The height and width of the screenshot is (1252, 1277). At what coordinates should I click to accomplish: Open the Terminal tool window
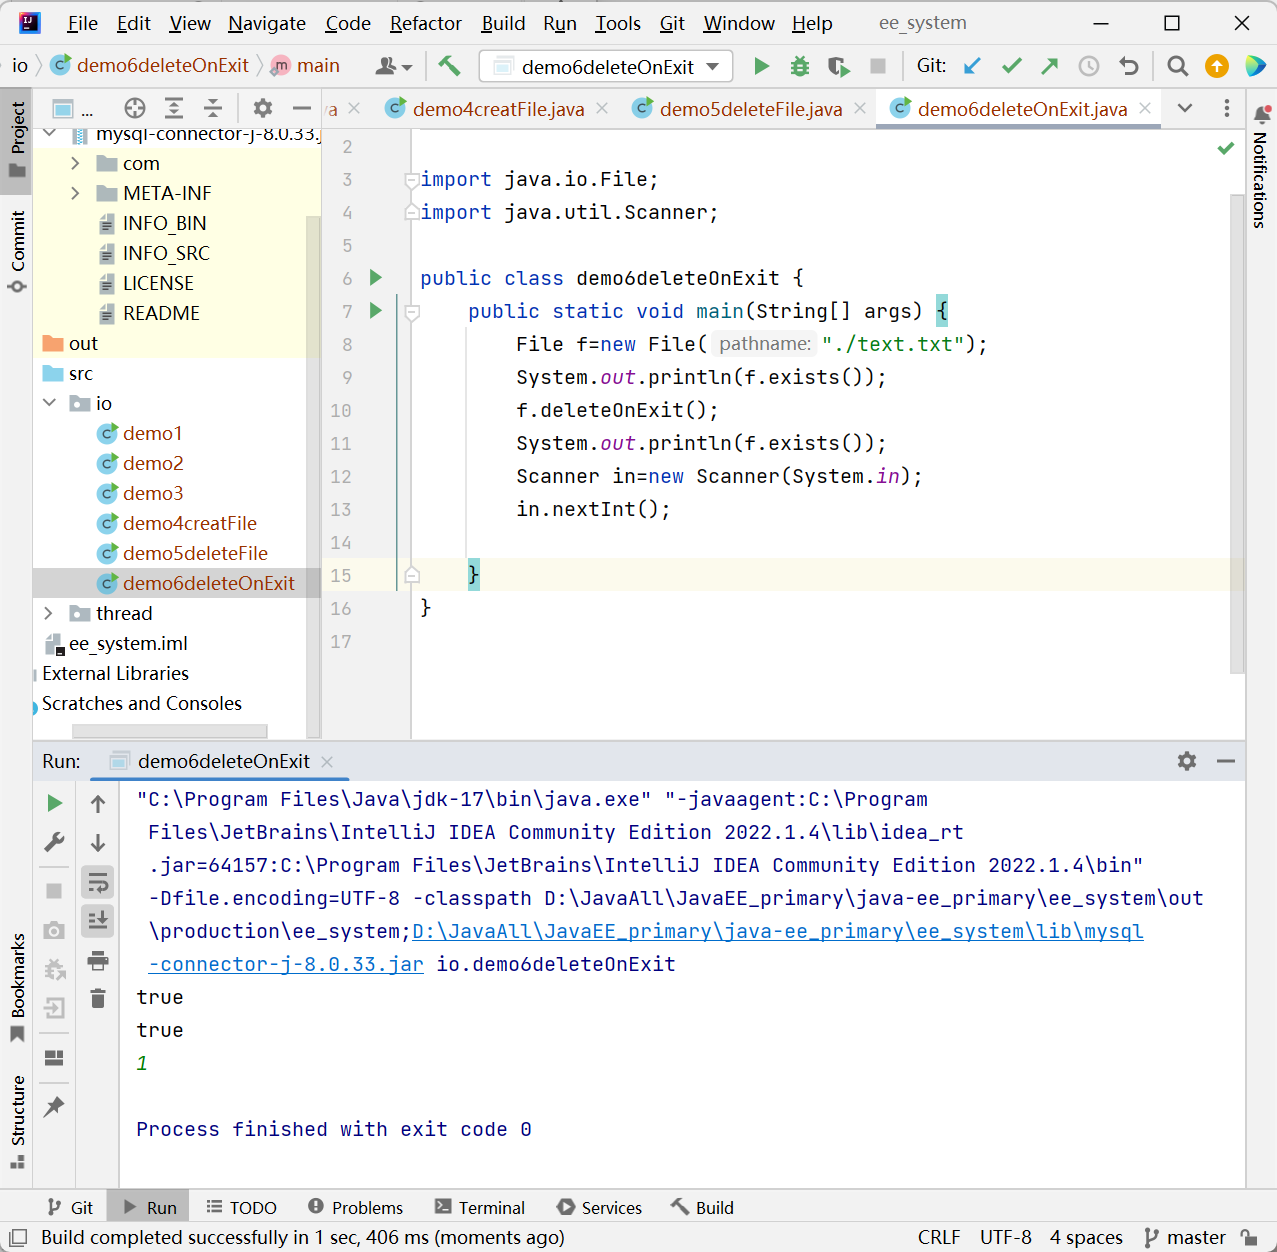click(480, 1208)
